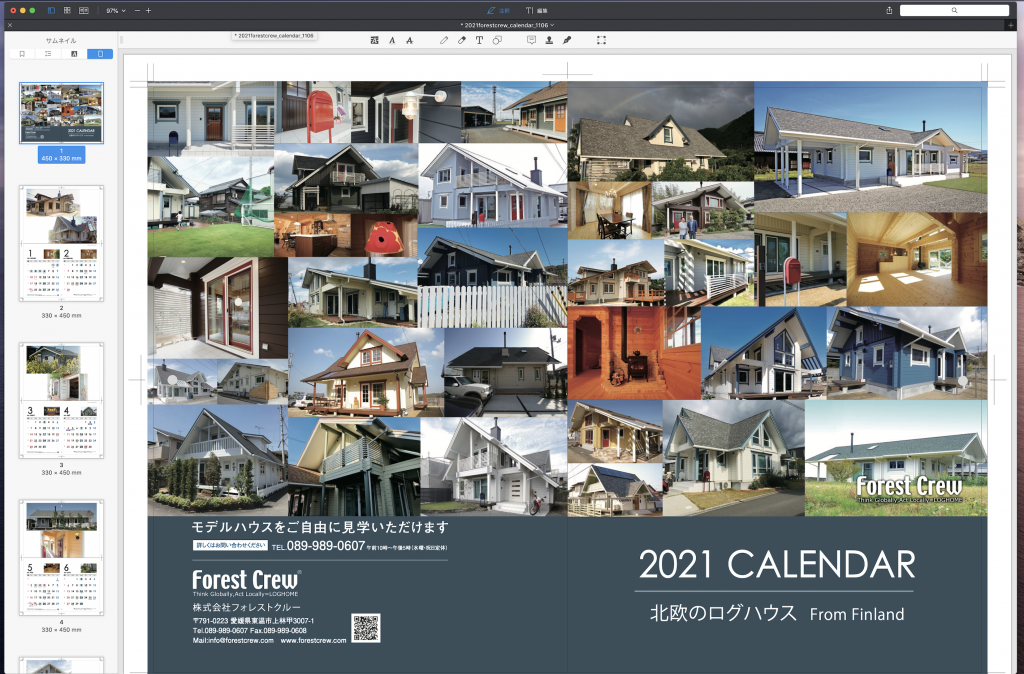Click the www.forestcrew.com link text
Viewport: 1024px width, 674px height.
tap(313, 641)
